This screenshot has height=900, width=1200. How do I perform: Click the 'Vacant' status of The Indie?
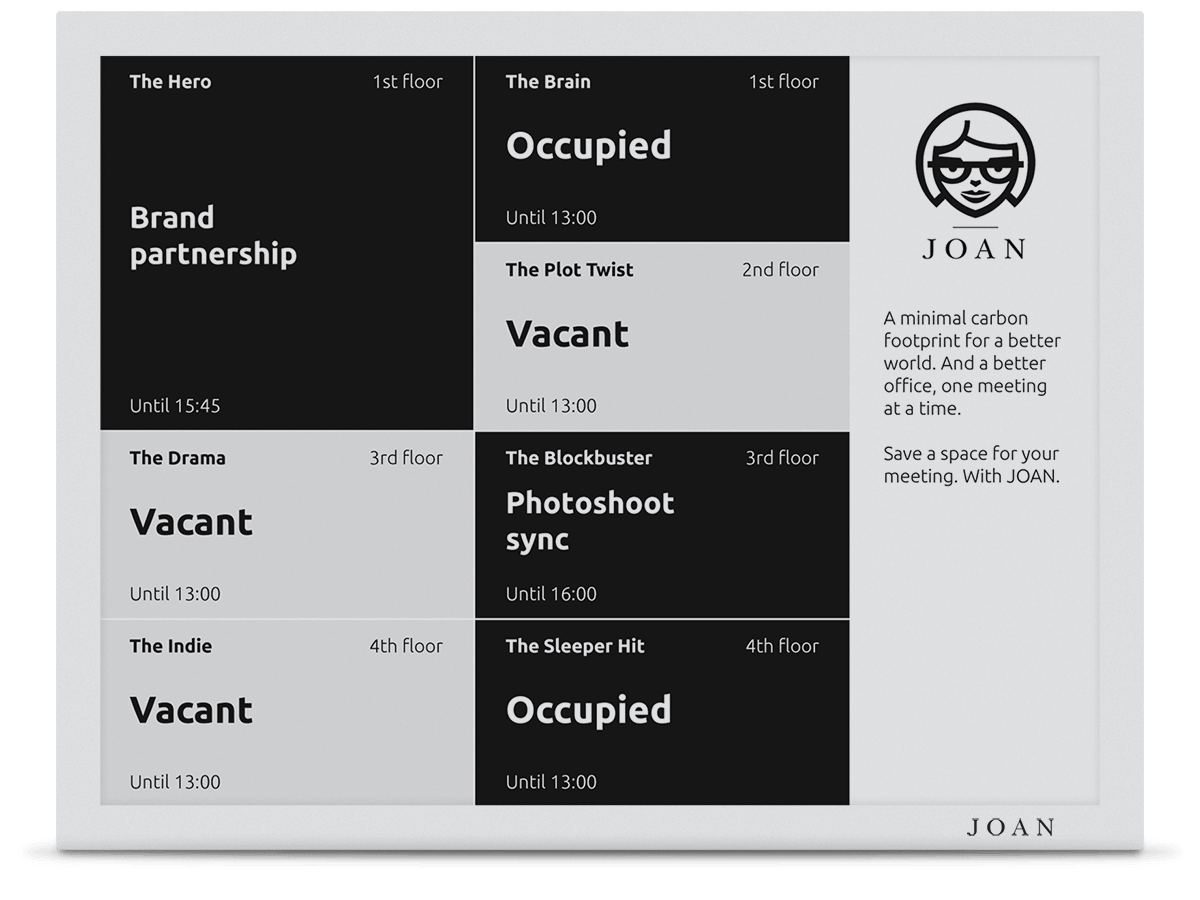191,710
